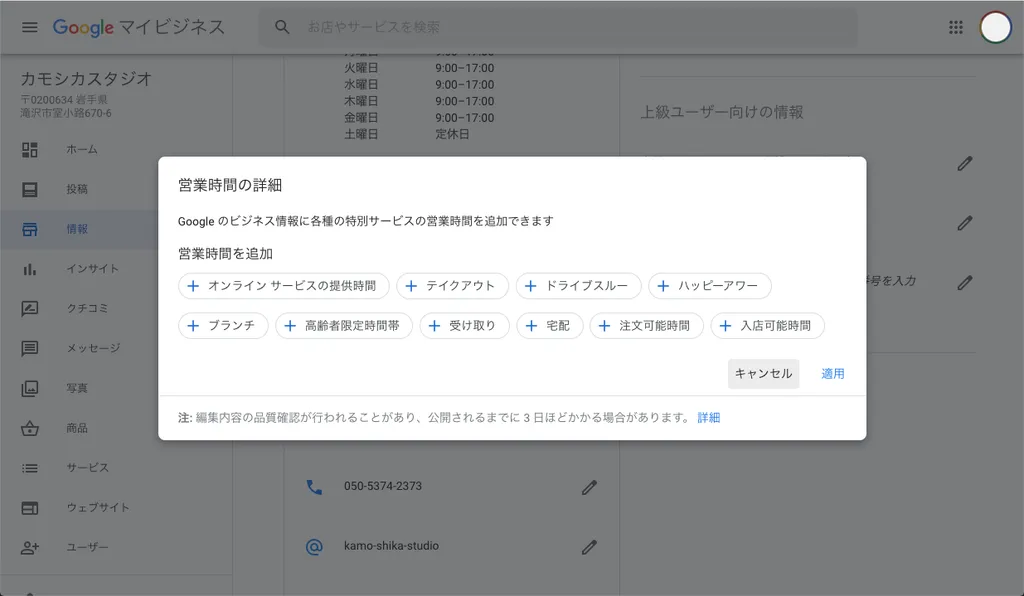
Task: Open 商品 in the sidebar
Action: (76, 428)
